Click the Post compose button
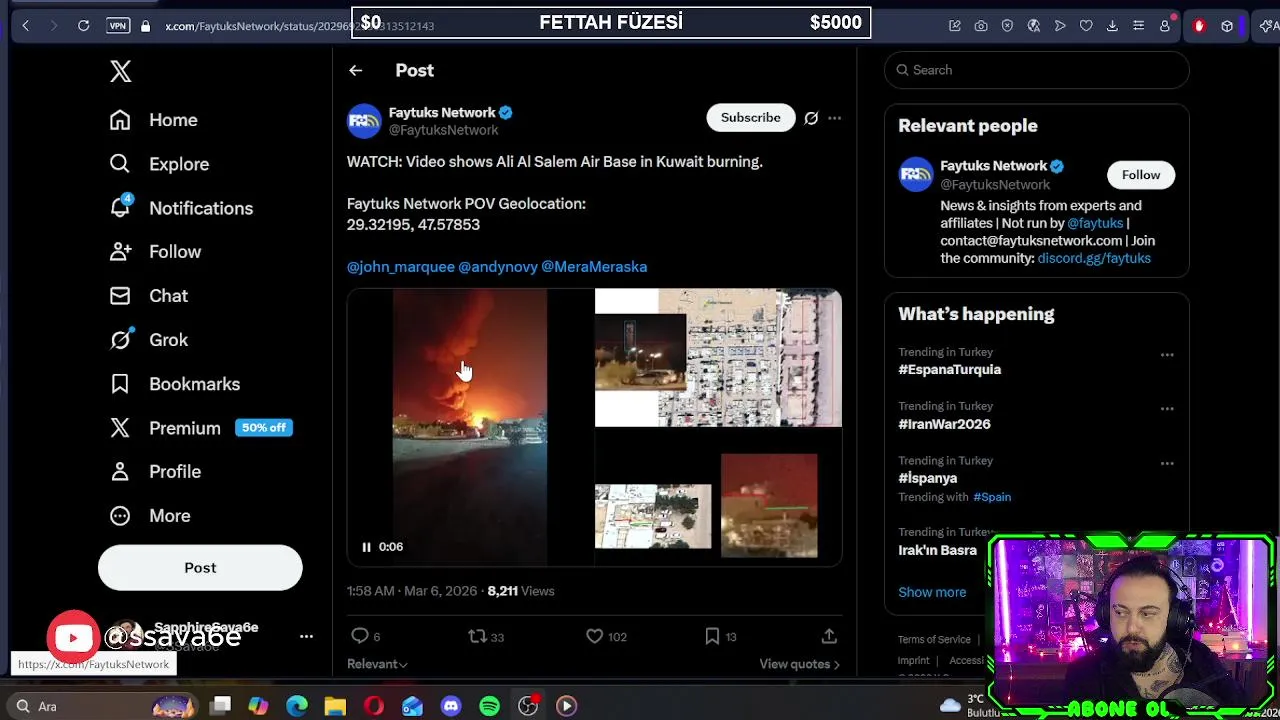 tap(200, 568)
